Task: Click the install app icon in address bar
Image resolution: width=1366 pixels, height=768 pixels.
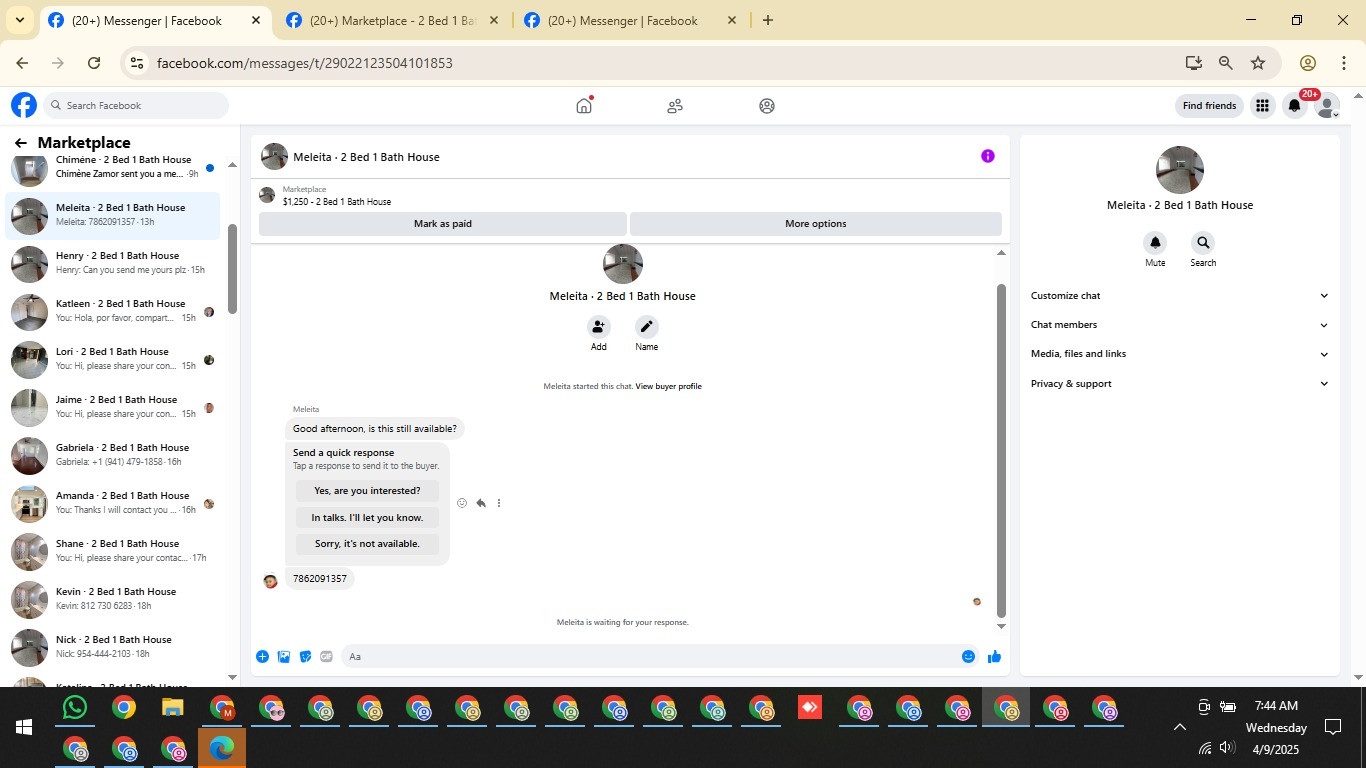Action: (x=1193, y=63)
